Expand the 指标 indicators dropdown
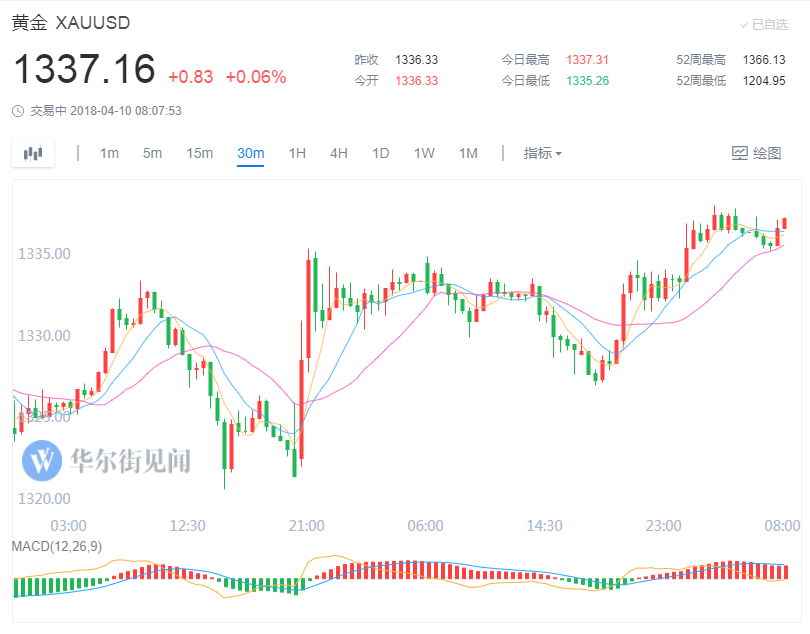This screenshot has height=634, width=810. pos(542,153)
